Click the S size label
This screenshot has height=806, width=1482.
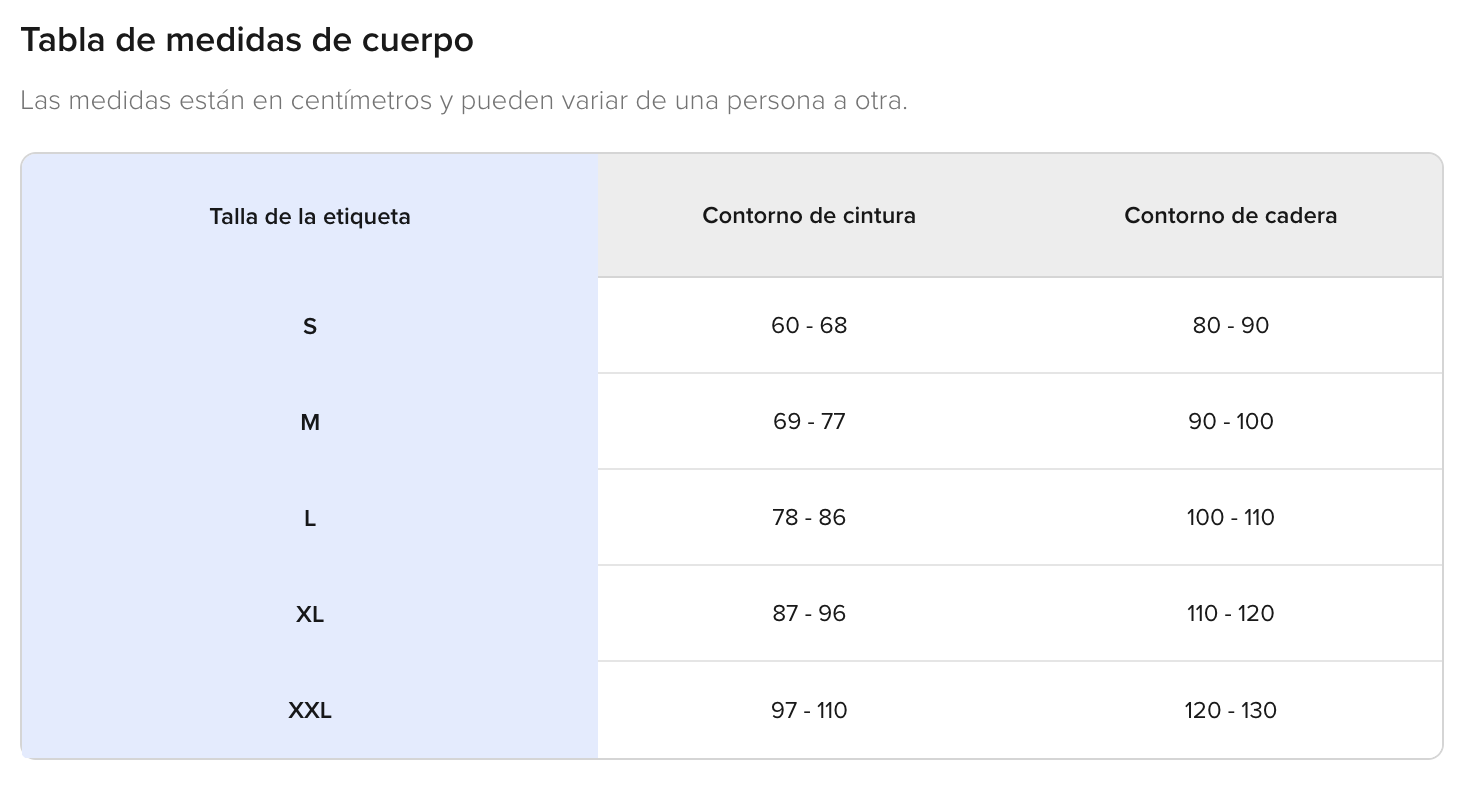(x=310, y=326)
